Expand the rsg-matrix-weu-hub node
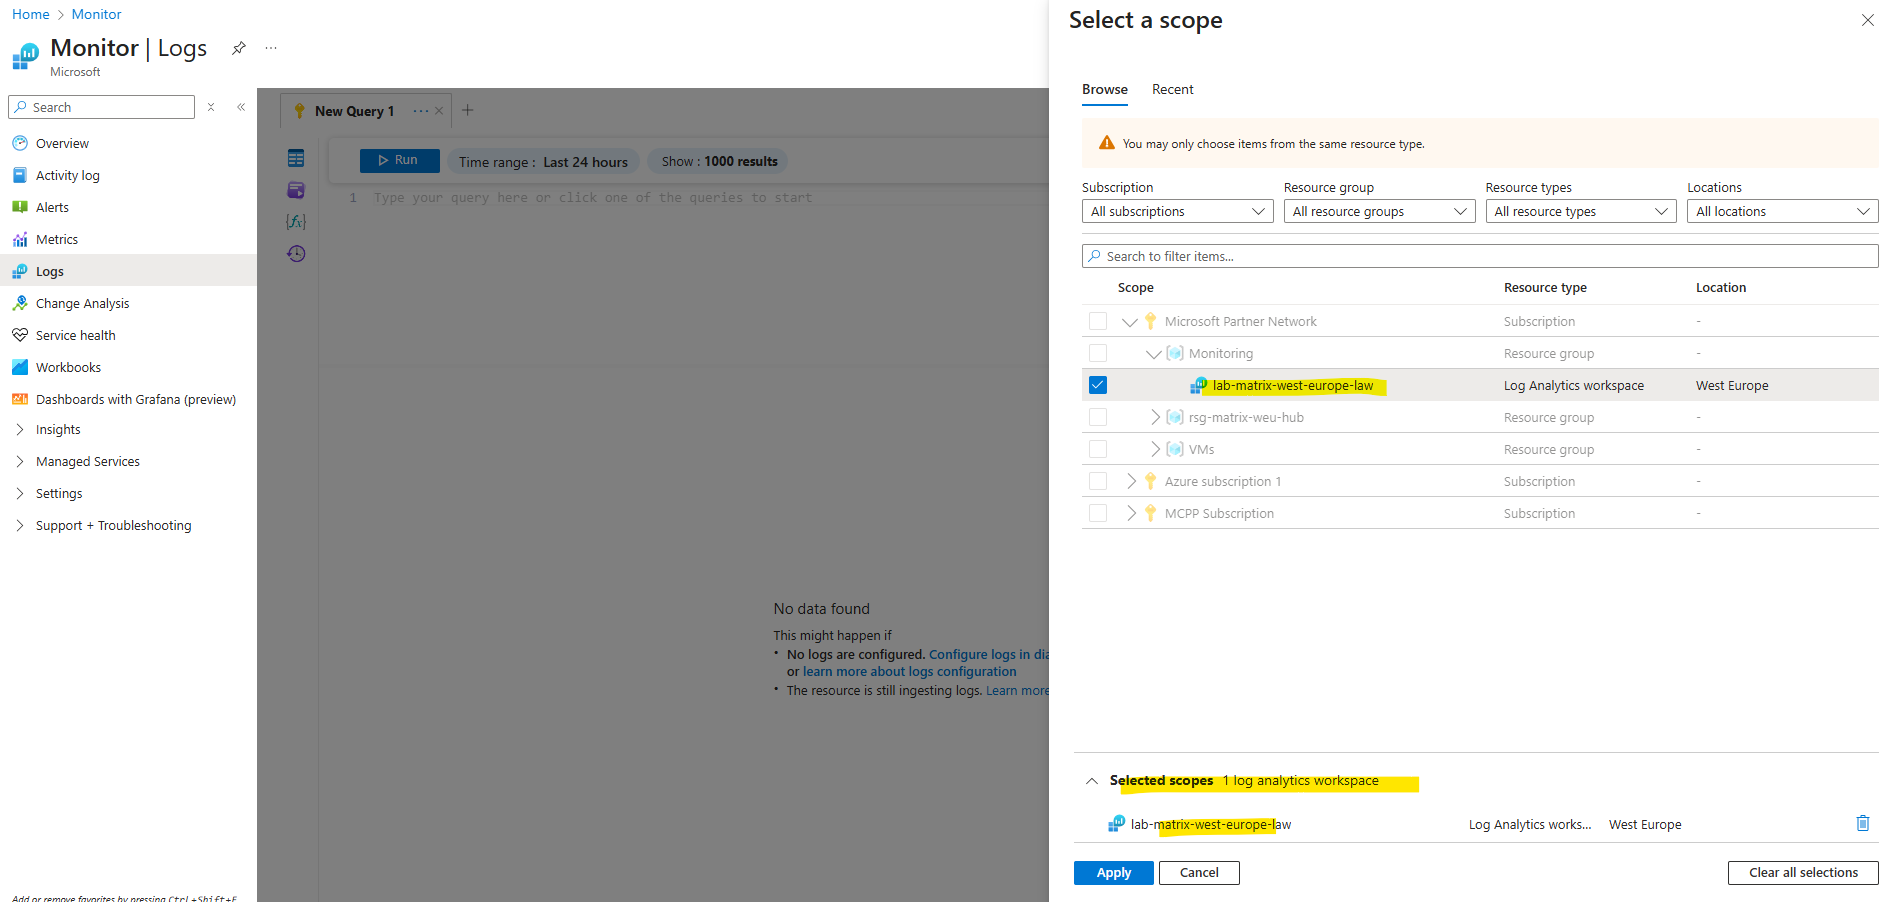The height and width of the screenshot is (902, 1899). pyautogui.click(x=1155, y=417)
